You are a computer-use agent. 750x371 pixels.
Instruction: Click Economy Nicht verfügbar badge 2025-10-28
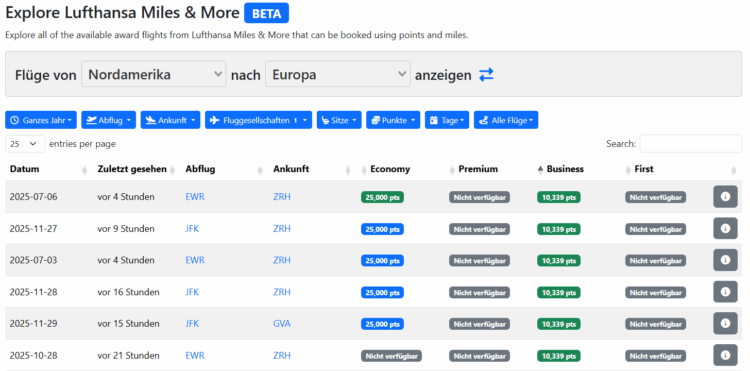click(391, 356)
